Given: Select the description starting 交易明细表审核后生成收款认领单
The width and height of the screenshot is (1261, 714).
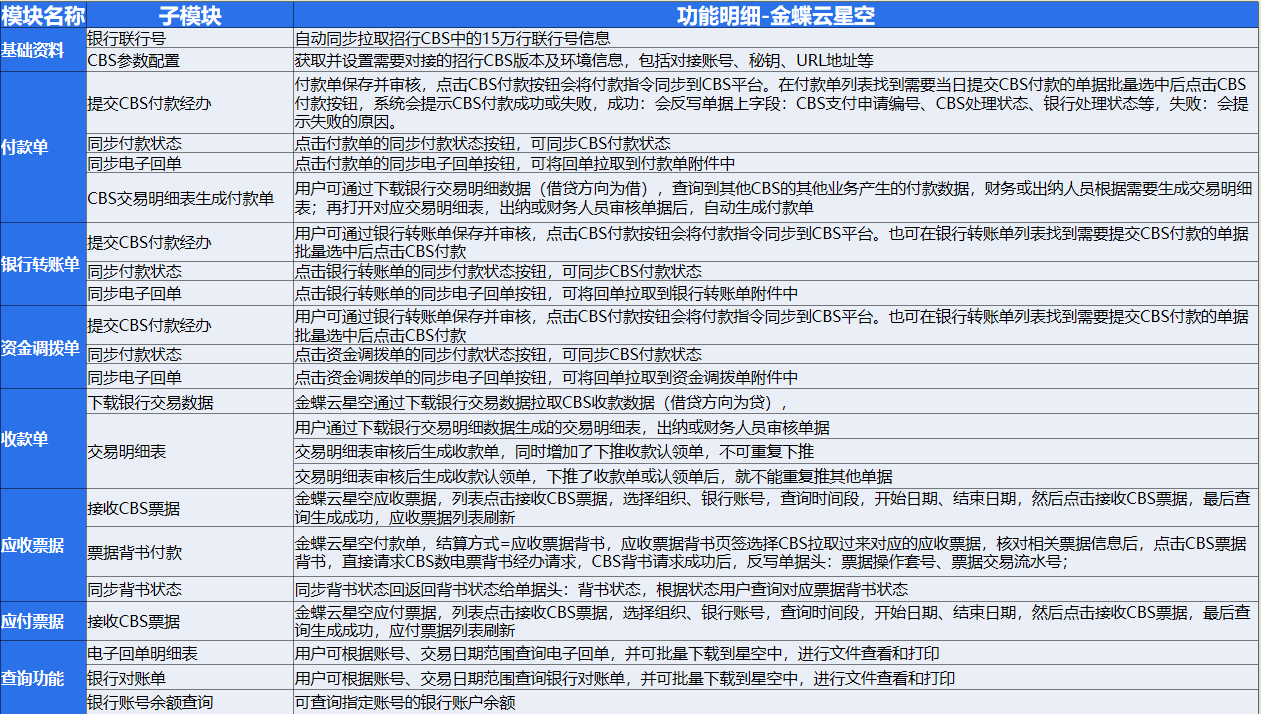Looking at the screenshot, I should tap(776, 476).
